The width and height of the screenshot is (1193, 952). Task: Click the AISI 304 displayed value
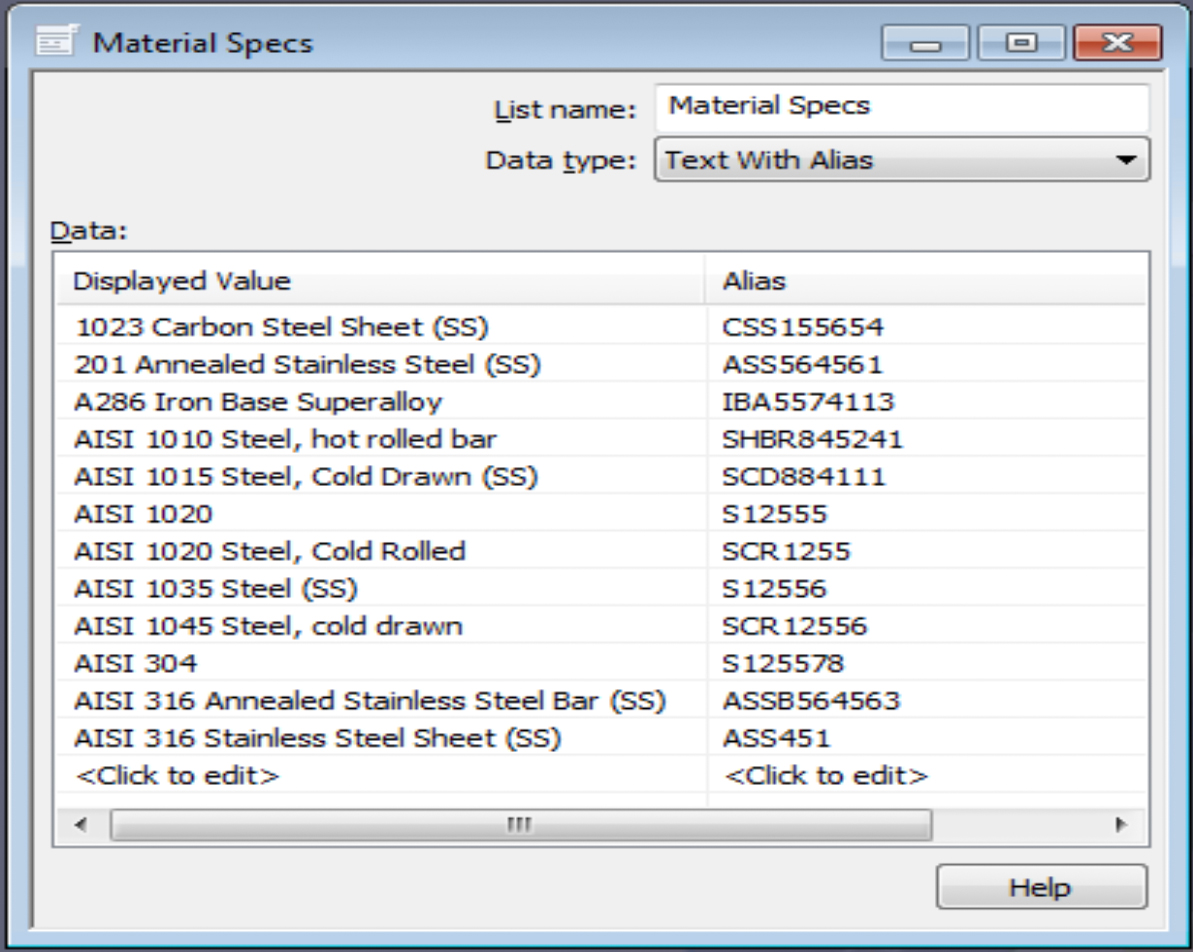coord(136,664)
